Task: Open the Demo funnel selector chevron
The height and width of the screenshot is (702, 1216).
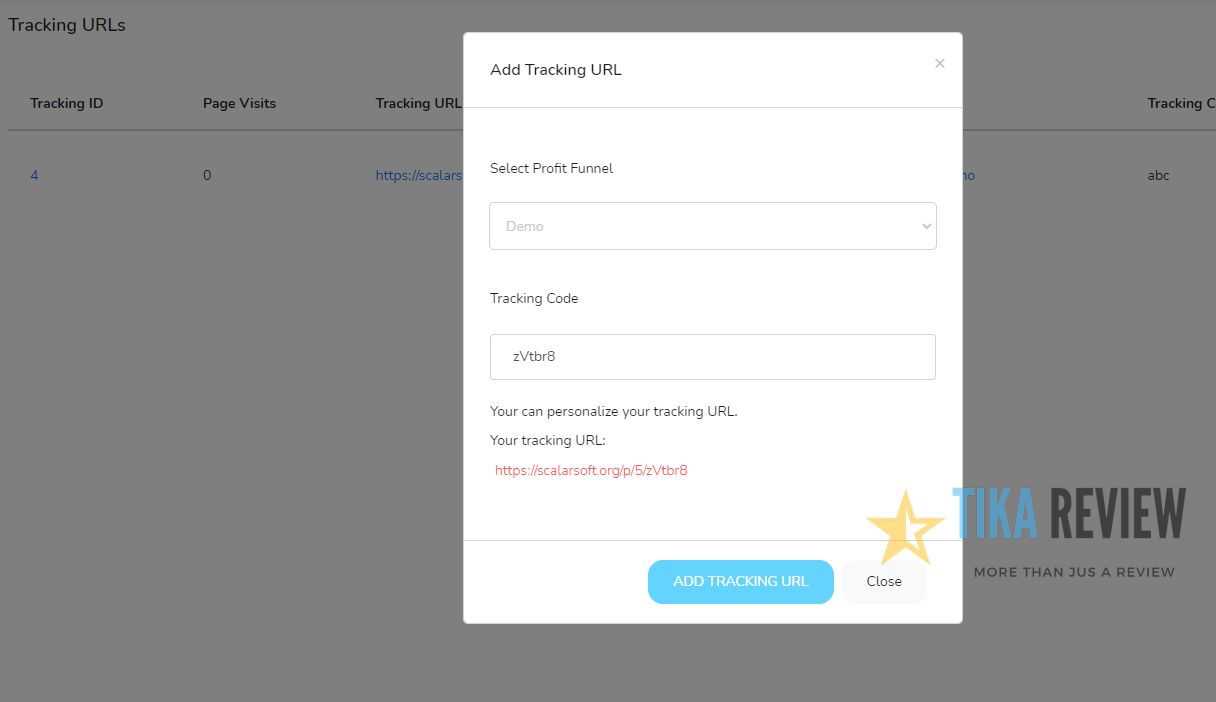Action: point(924,226)
